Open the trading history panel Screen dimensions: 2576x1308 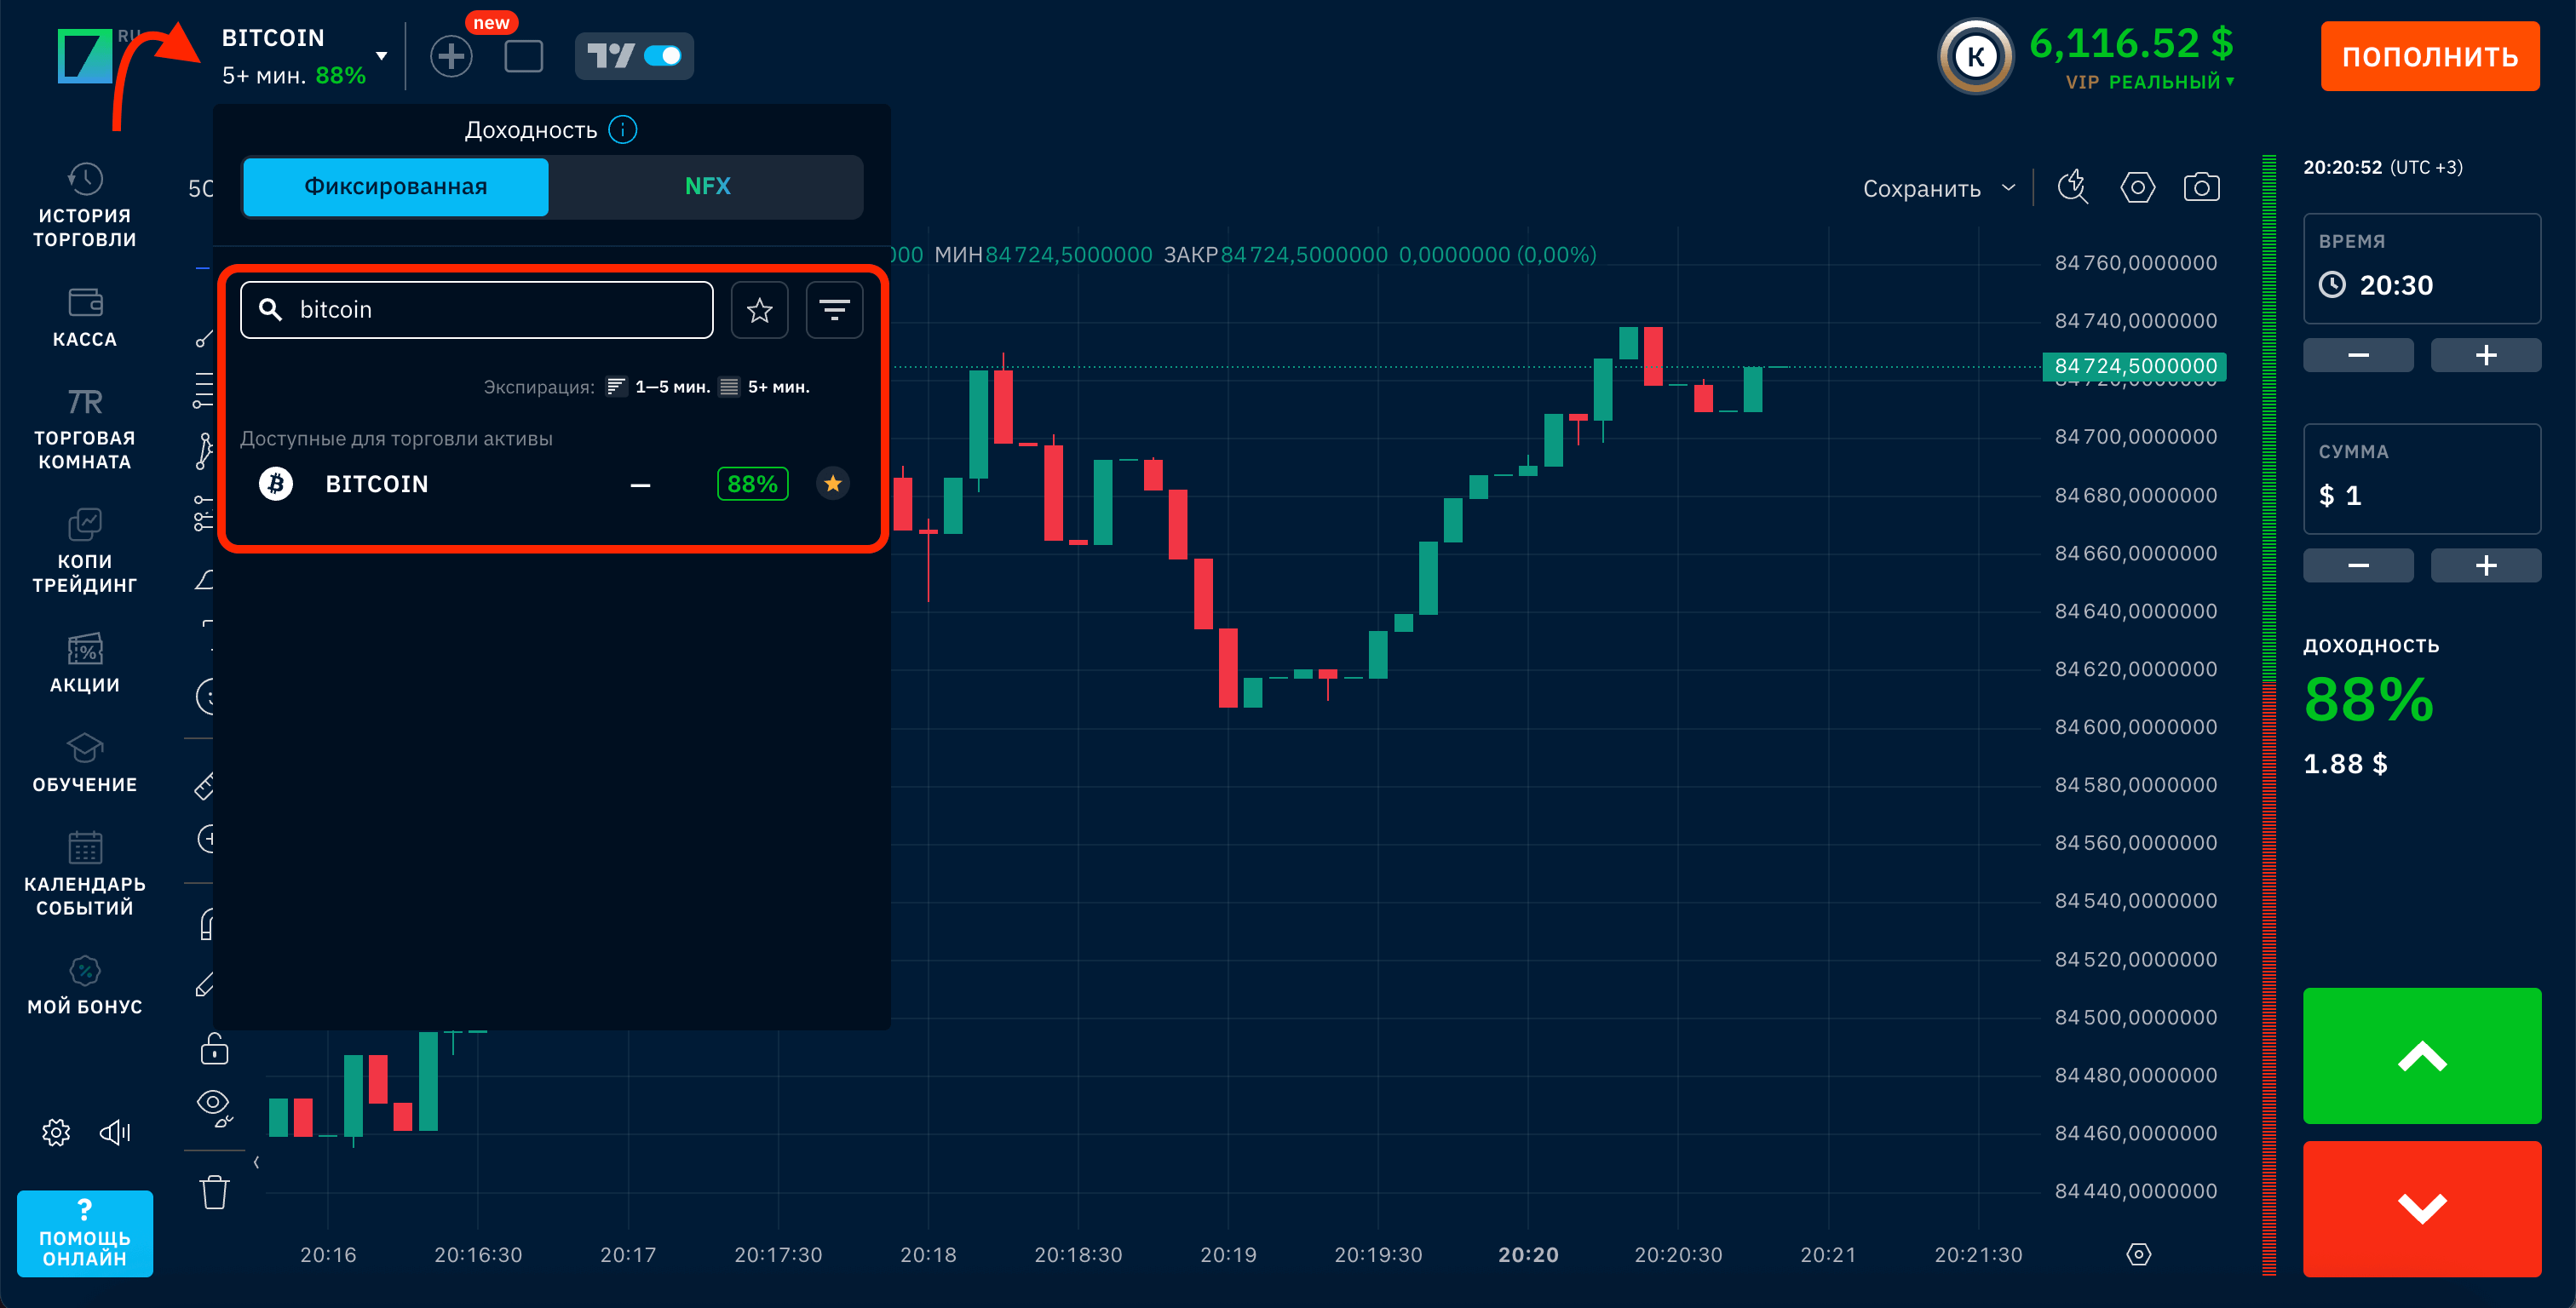pos(85,205)
